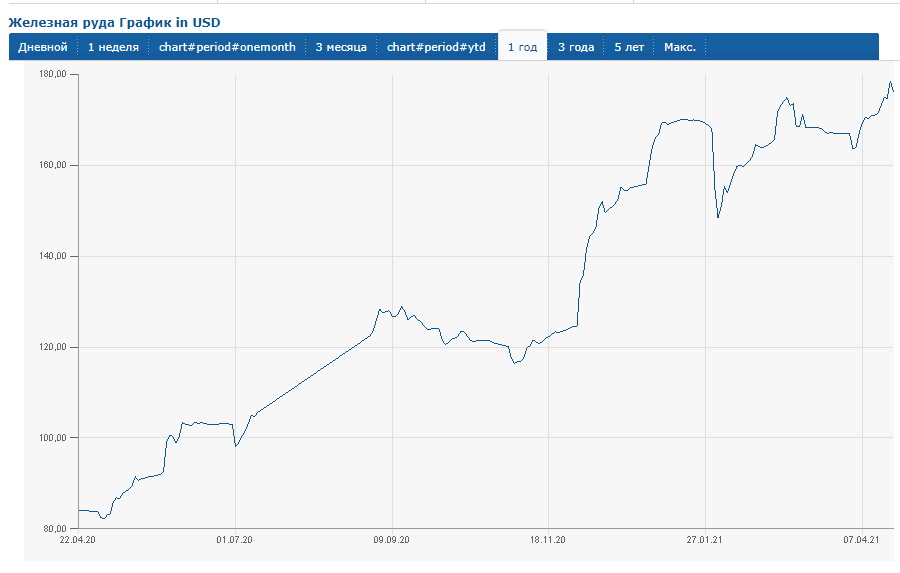Show the 5 лет chart range
Screen dimensions: 900x573
[629, 47]
